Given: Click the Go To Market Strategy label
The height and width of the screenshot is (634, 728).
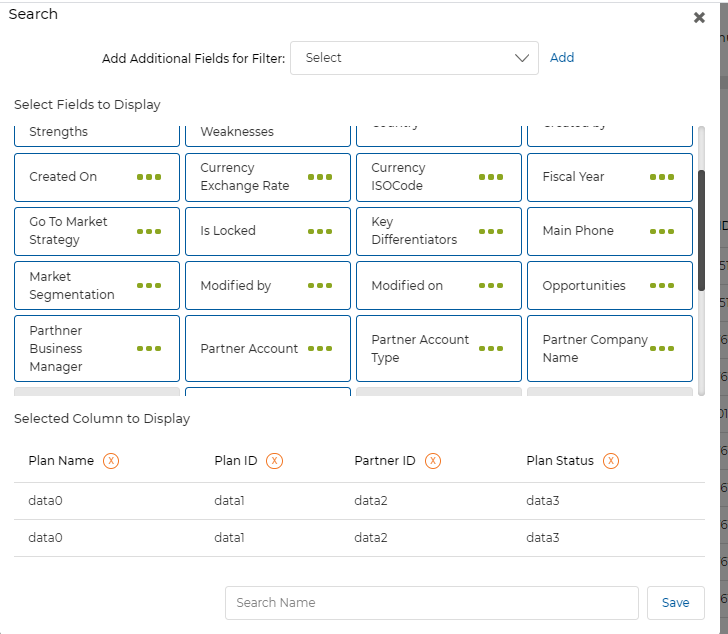Looking at the screenshot, I should point(68,231).
